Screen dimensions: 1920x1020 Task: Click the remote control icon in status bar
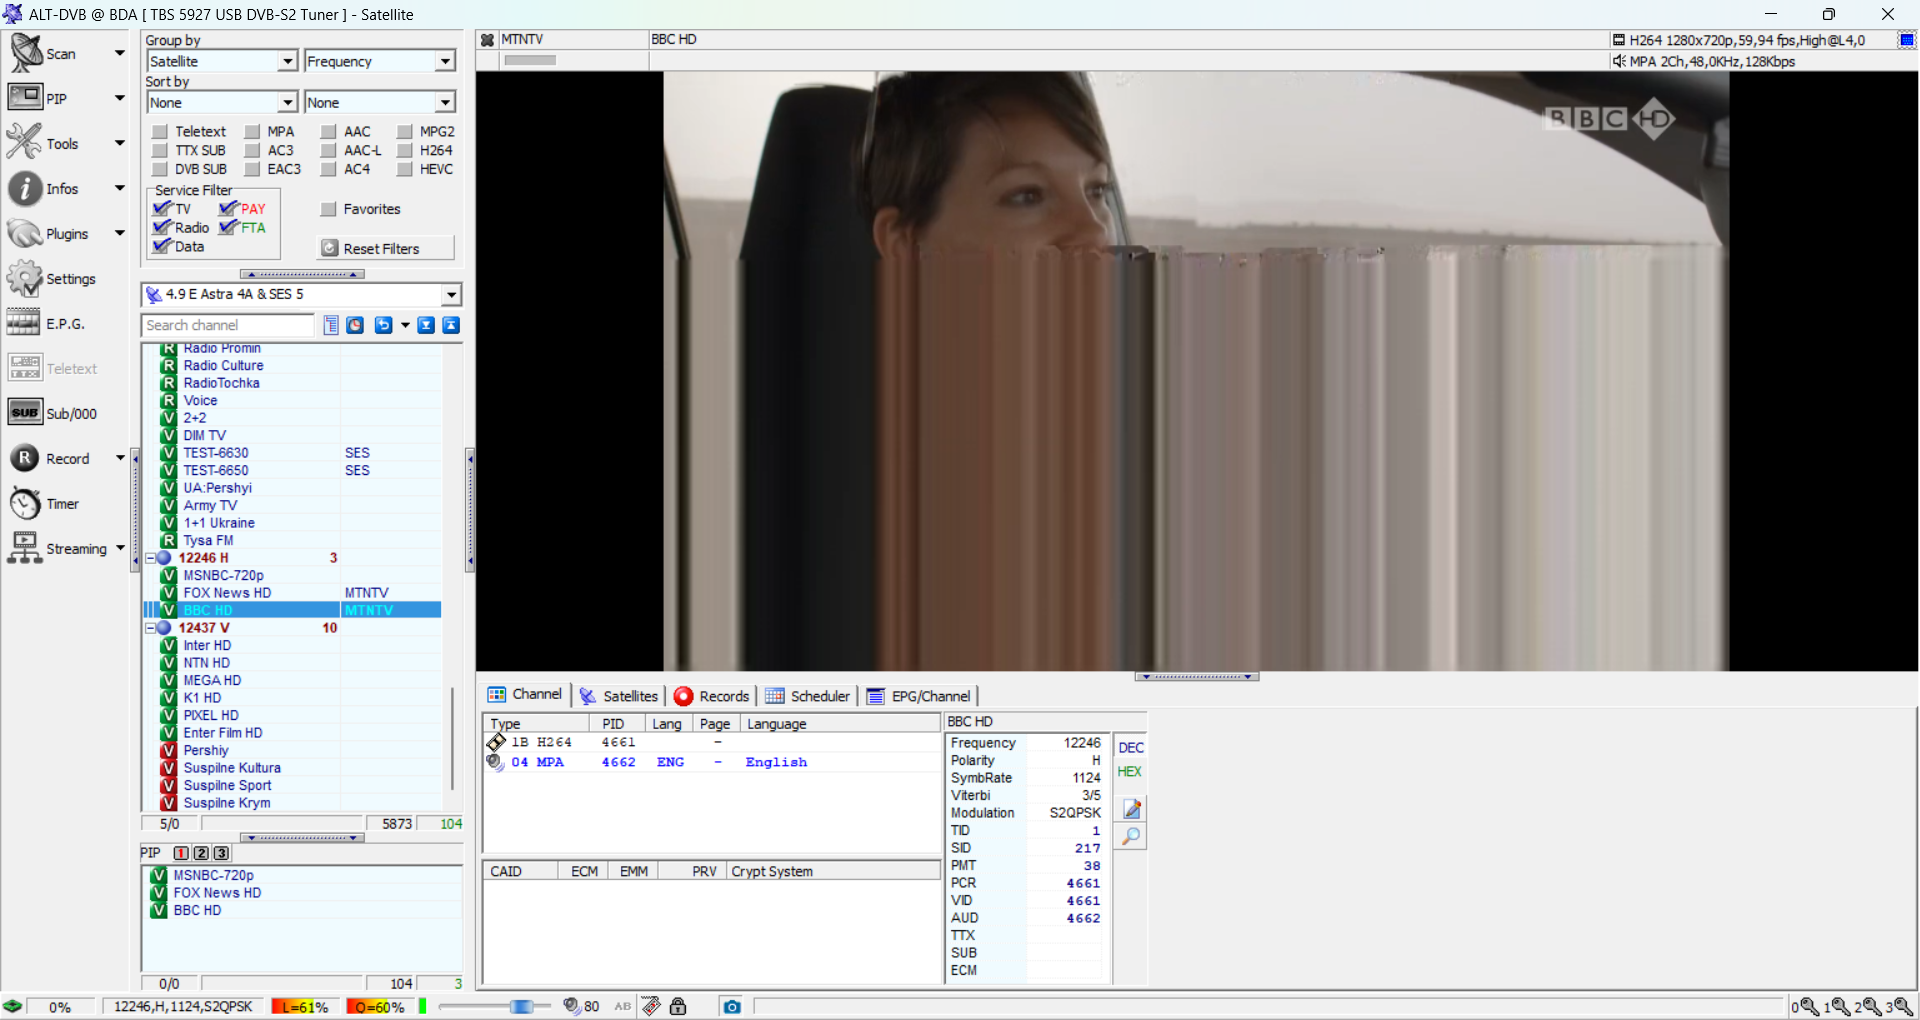(651, 1006)
